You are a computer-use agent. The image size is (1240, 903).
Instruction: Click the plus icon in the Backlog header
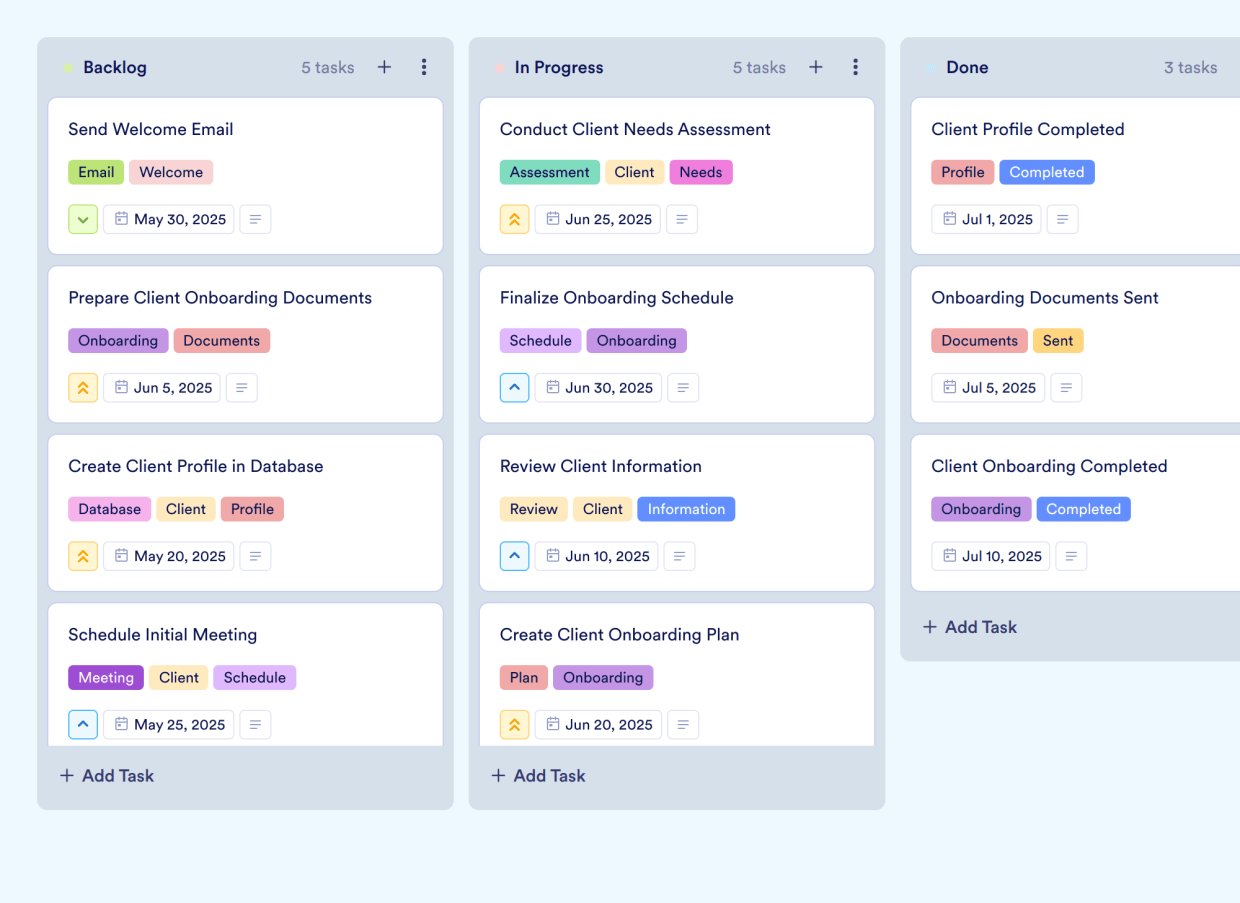[x=384, y=67]
